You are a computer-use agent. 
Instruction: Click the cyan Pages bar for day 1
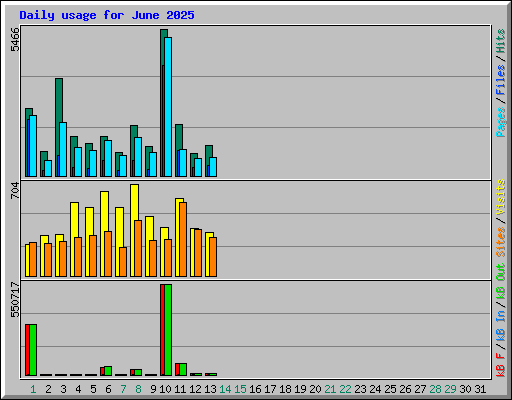[x=33, y=146]
